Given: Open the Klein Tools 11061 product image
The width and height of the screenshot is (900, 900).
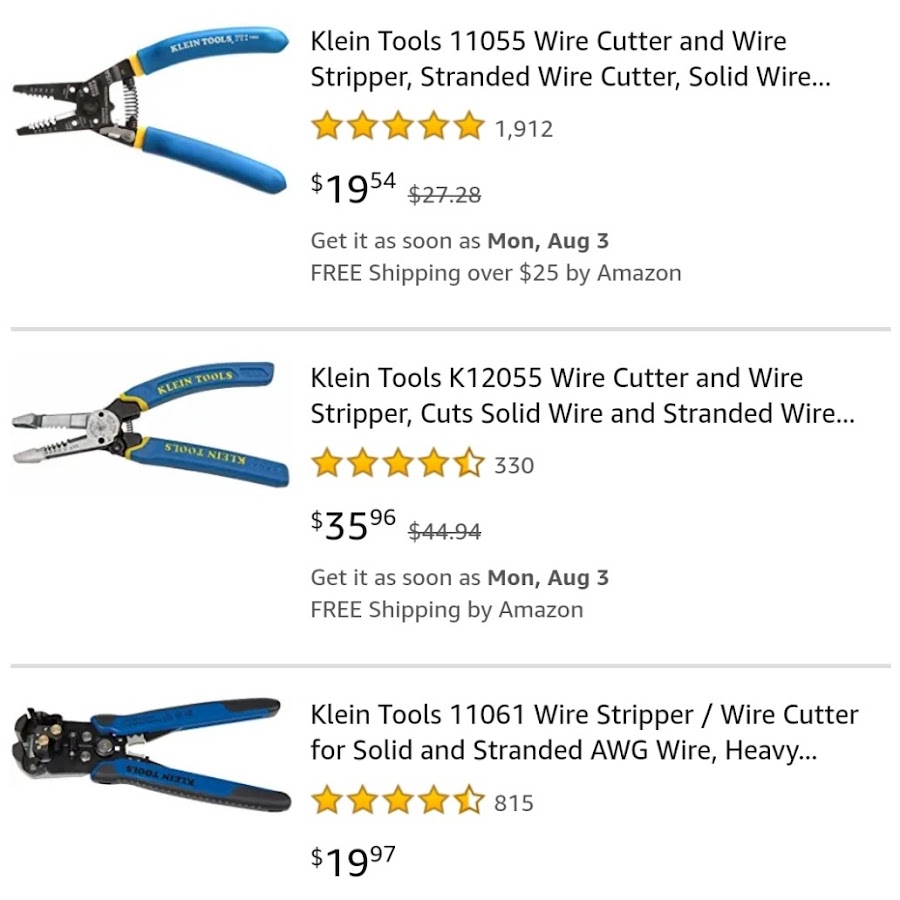Looking at the screenshot, I should [x=150, y=755].
